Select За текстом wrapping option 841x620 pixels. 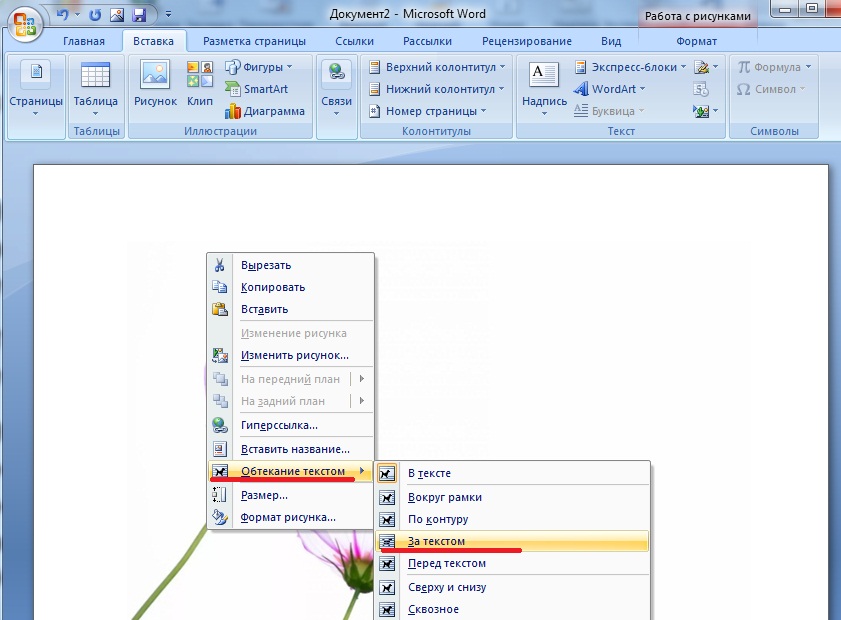point(512,541)
